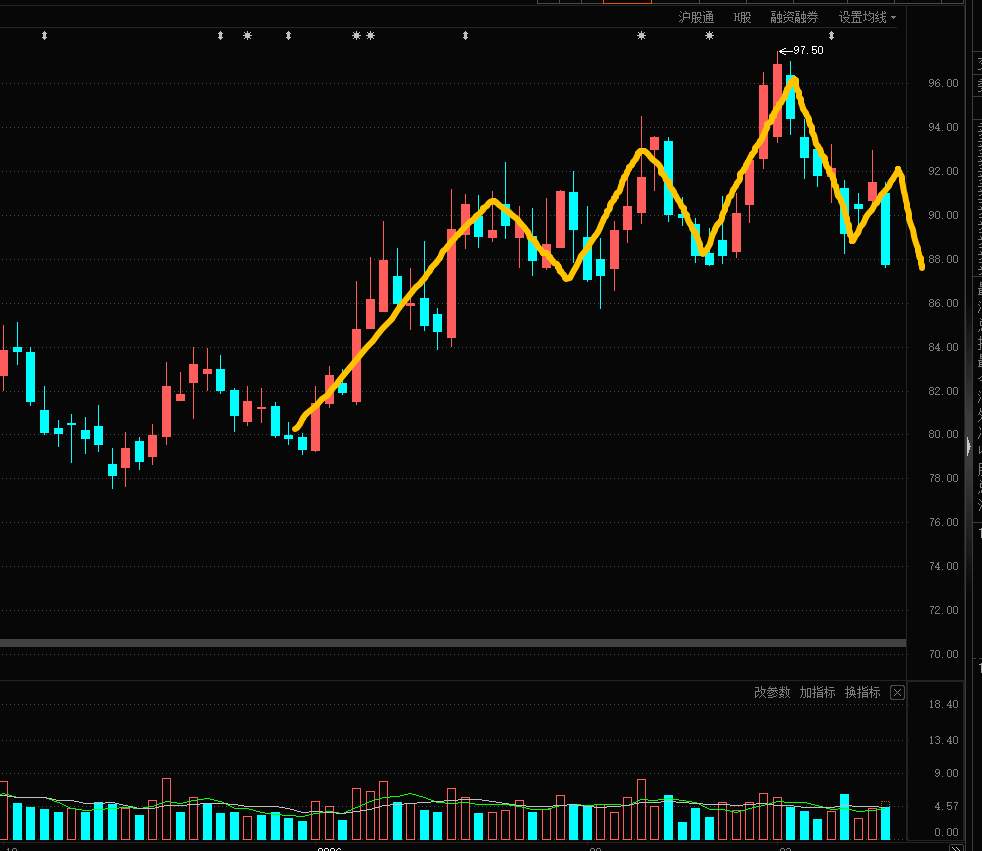
Task: Click the double-arrow expand icon at bottom right
Action: pos(956,844)
